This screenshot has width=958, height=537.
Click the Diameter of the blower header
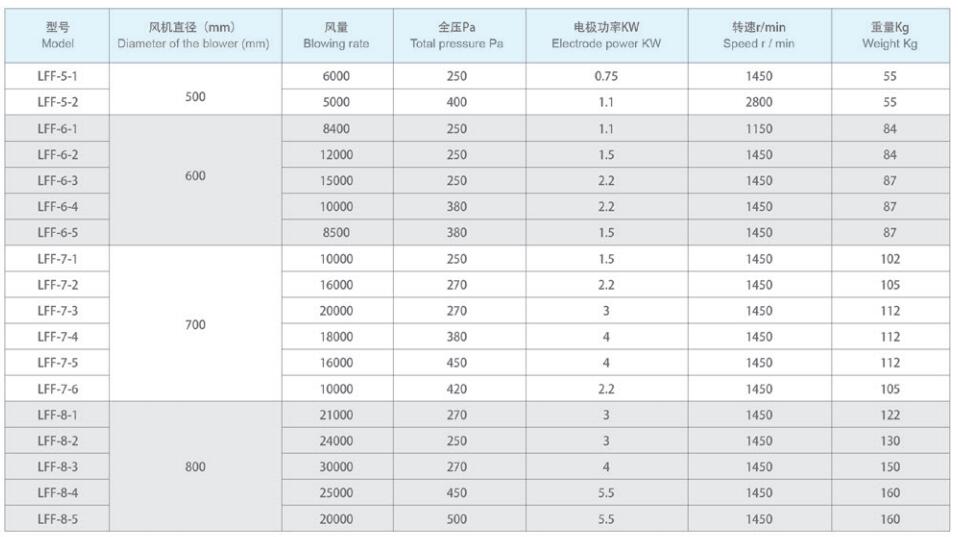click(x=194, y=37)
